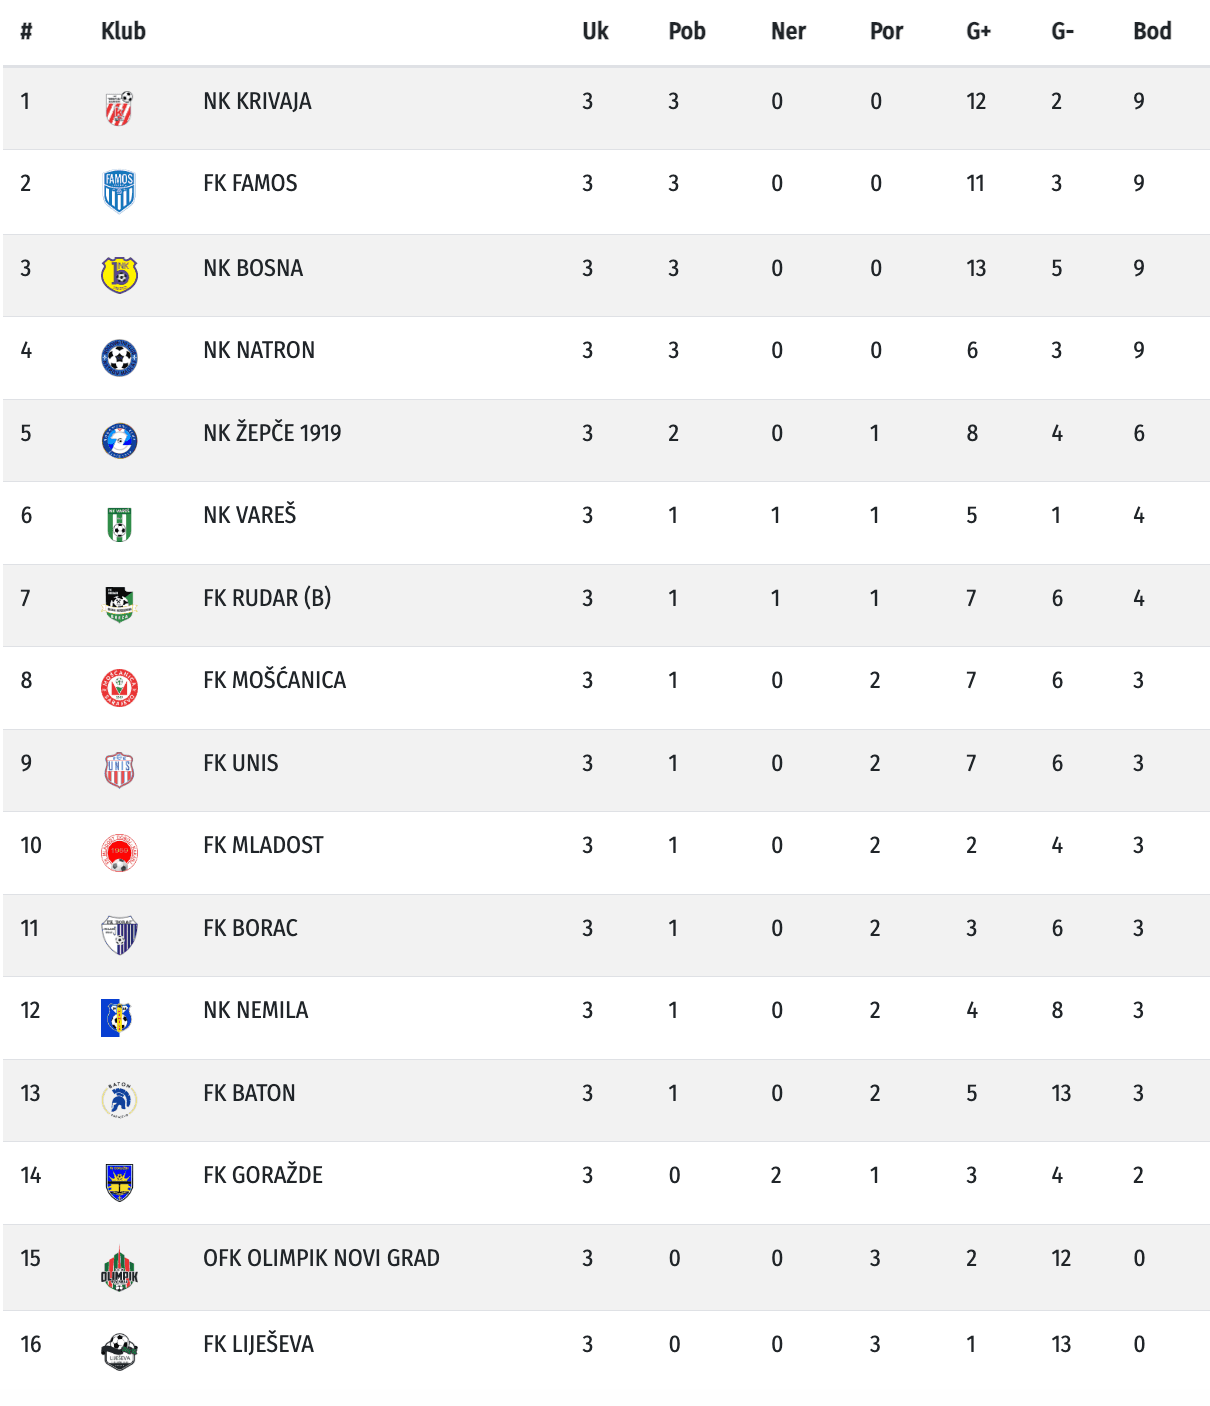Click the FK Unis striped crest
Screen dimensions: 1210x1406
tap(119, 770)
